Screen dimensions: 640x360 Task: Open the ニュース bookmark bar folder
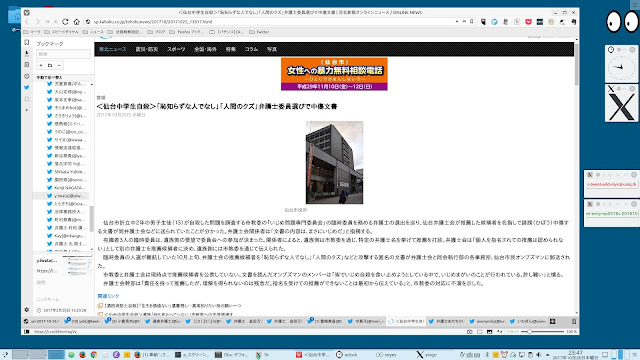pyautogui.click(x=93, y=32)
